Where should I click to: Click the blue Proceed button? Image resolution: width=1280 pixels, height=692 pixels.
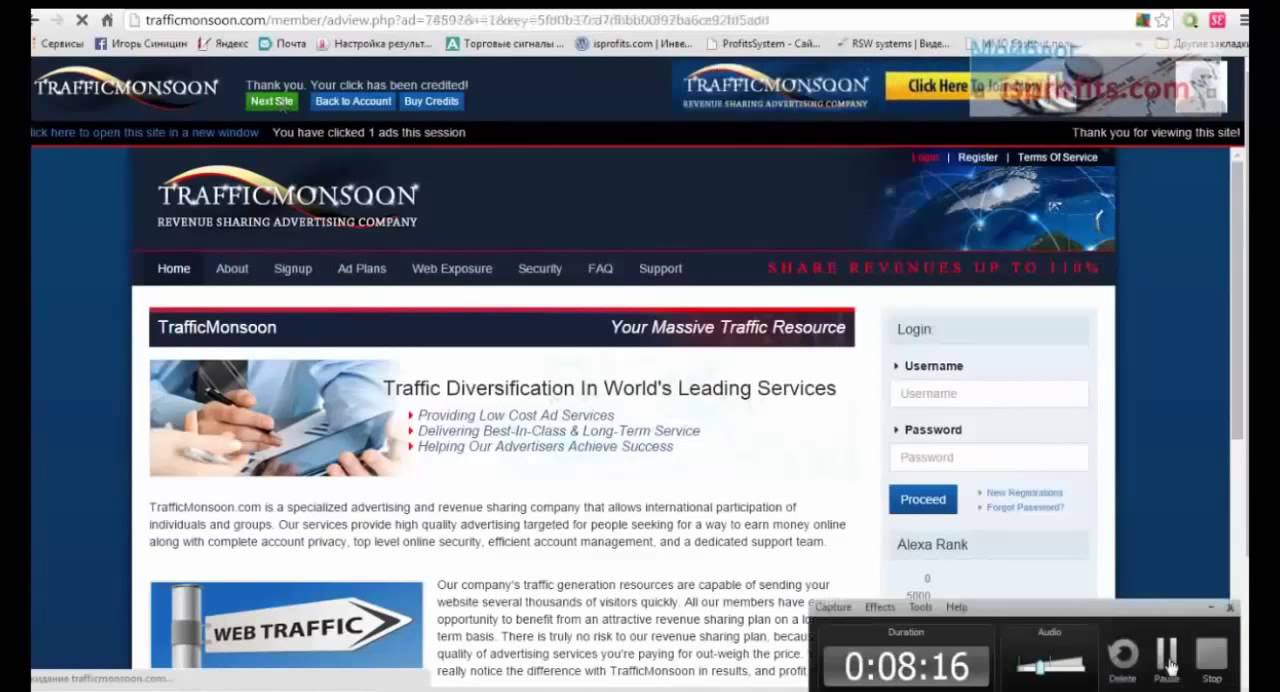point(923,499)
